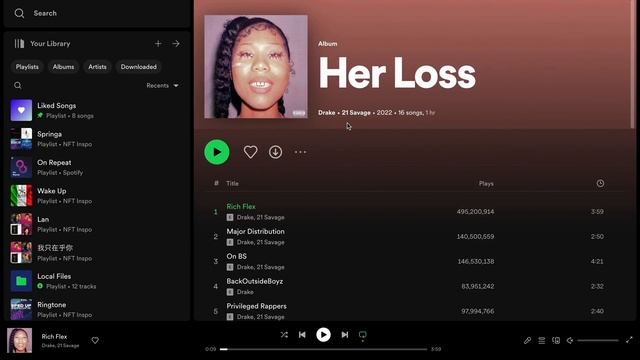Save album with heart icon
The image size is (640, 360).
tap(250, 152)
